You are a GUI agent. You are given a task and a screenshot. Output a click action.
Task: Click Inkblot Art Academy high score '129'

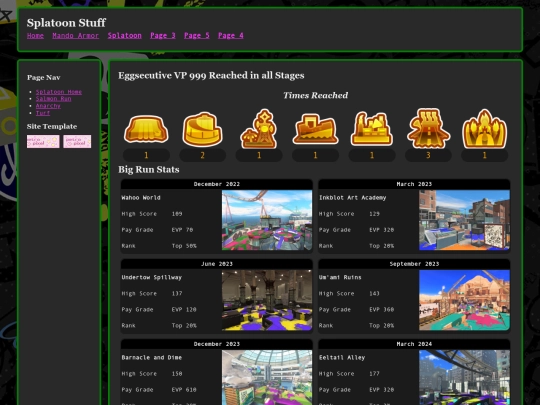pyautogui.click(x=374, y=214)
